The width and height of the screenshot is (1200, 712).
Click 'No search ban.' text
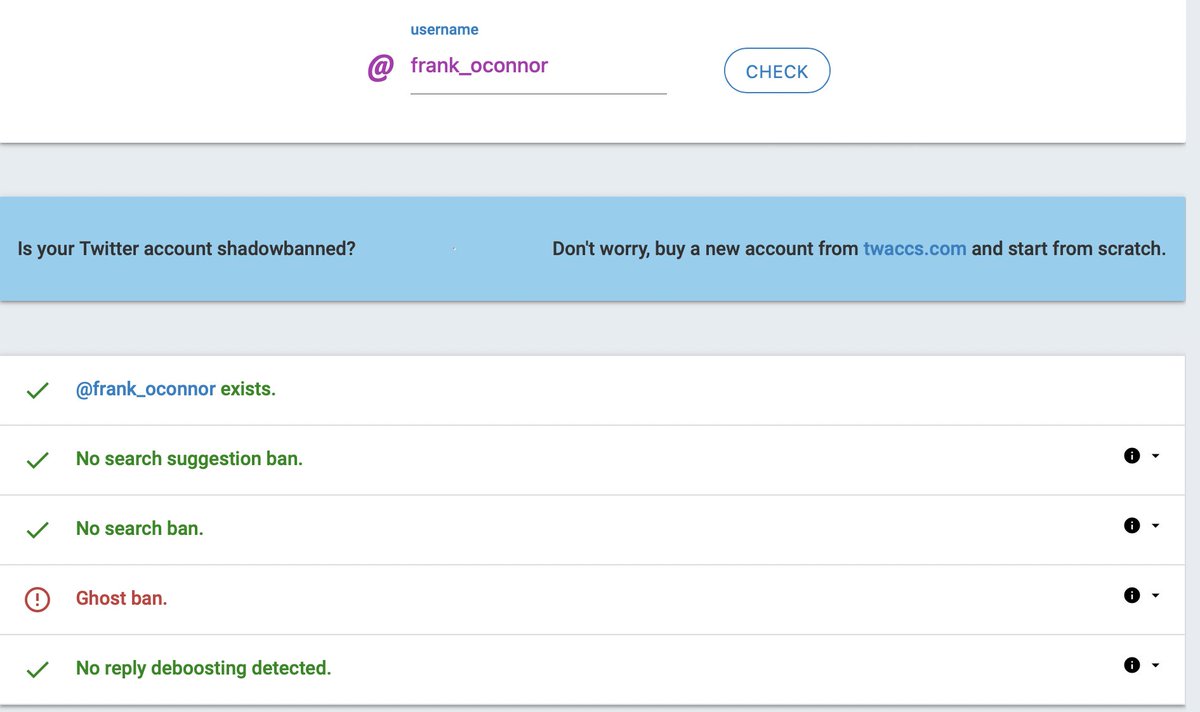[x=140, y=528]
